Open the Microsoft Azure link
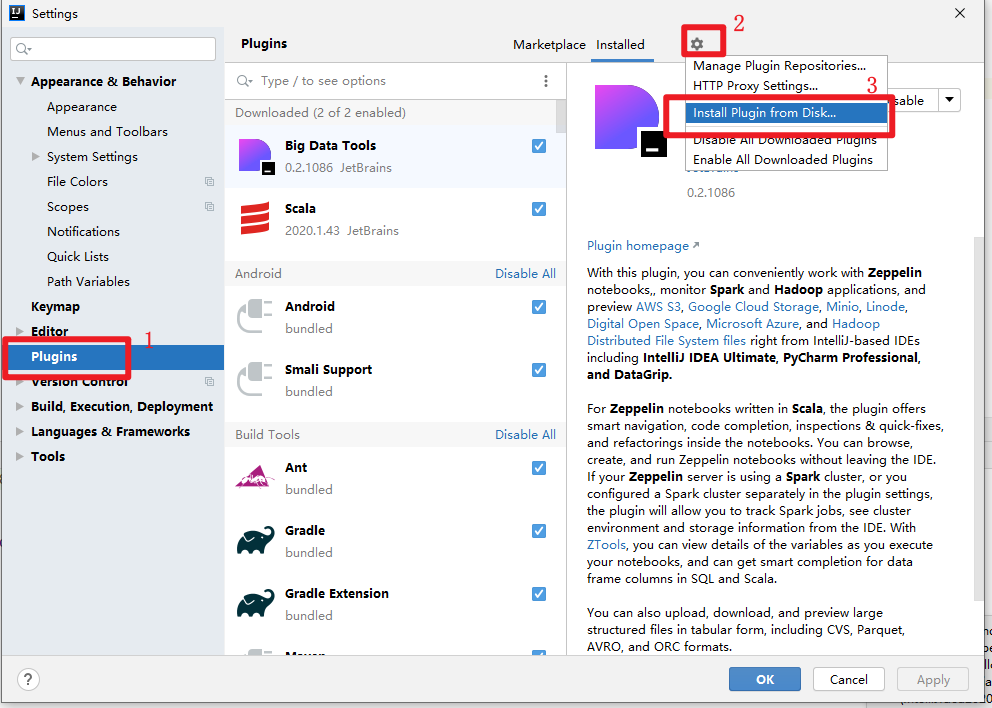The image size is (992, 708). click(x=752, y=324)
